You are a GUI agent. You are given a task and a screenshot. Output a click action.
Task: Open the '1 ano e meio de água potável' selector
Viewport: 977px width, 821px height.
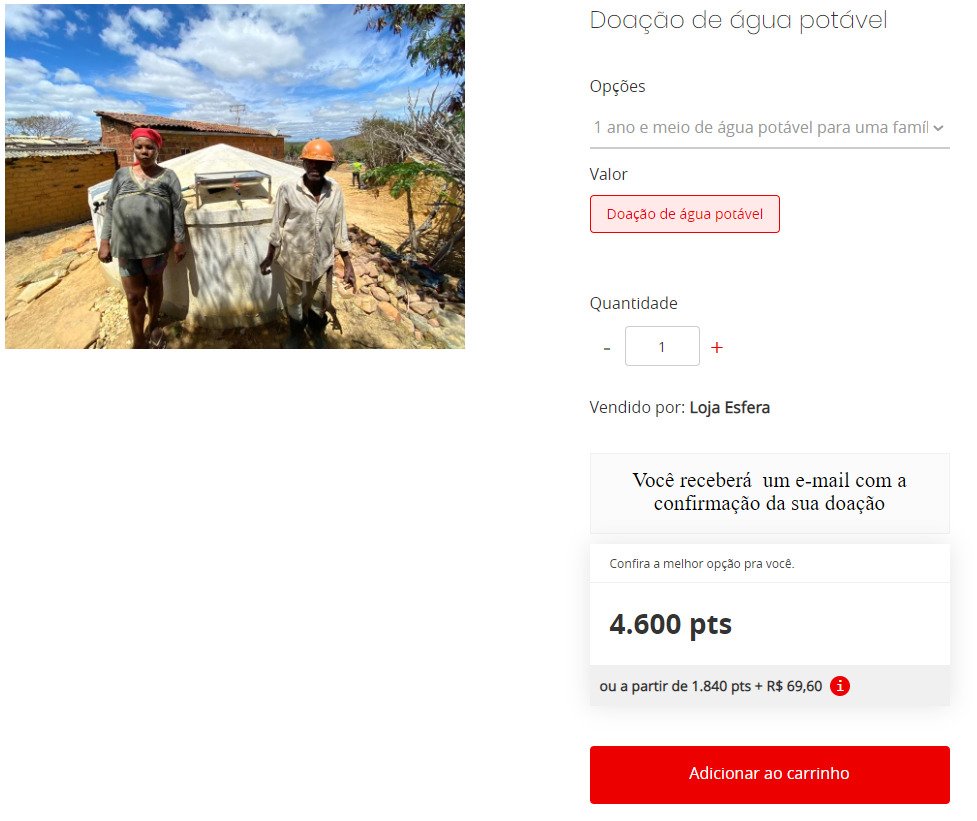(770, 128)
